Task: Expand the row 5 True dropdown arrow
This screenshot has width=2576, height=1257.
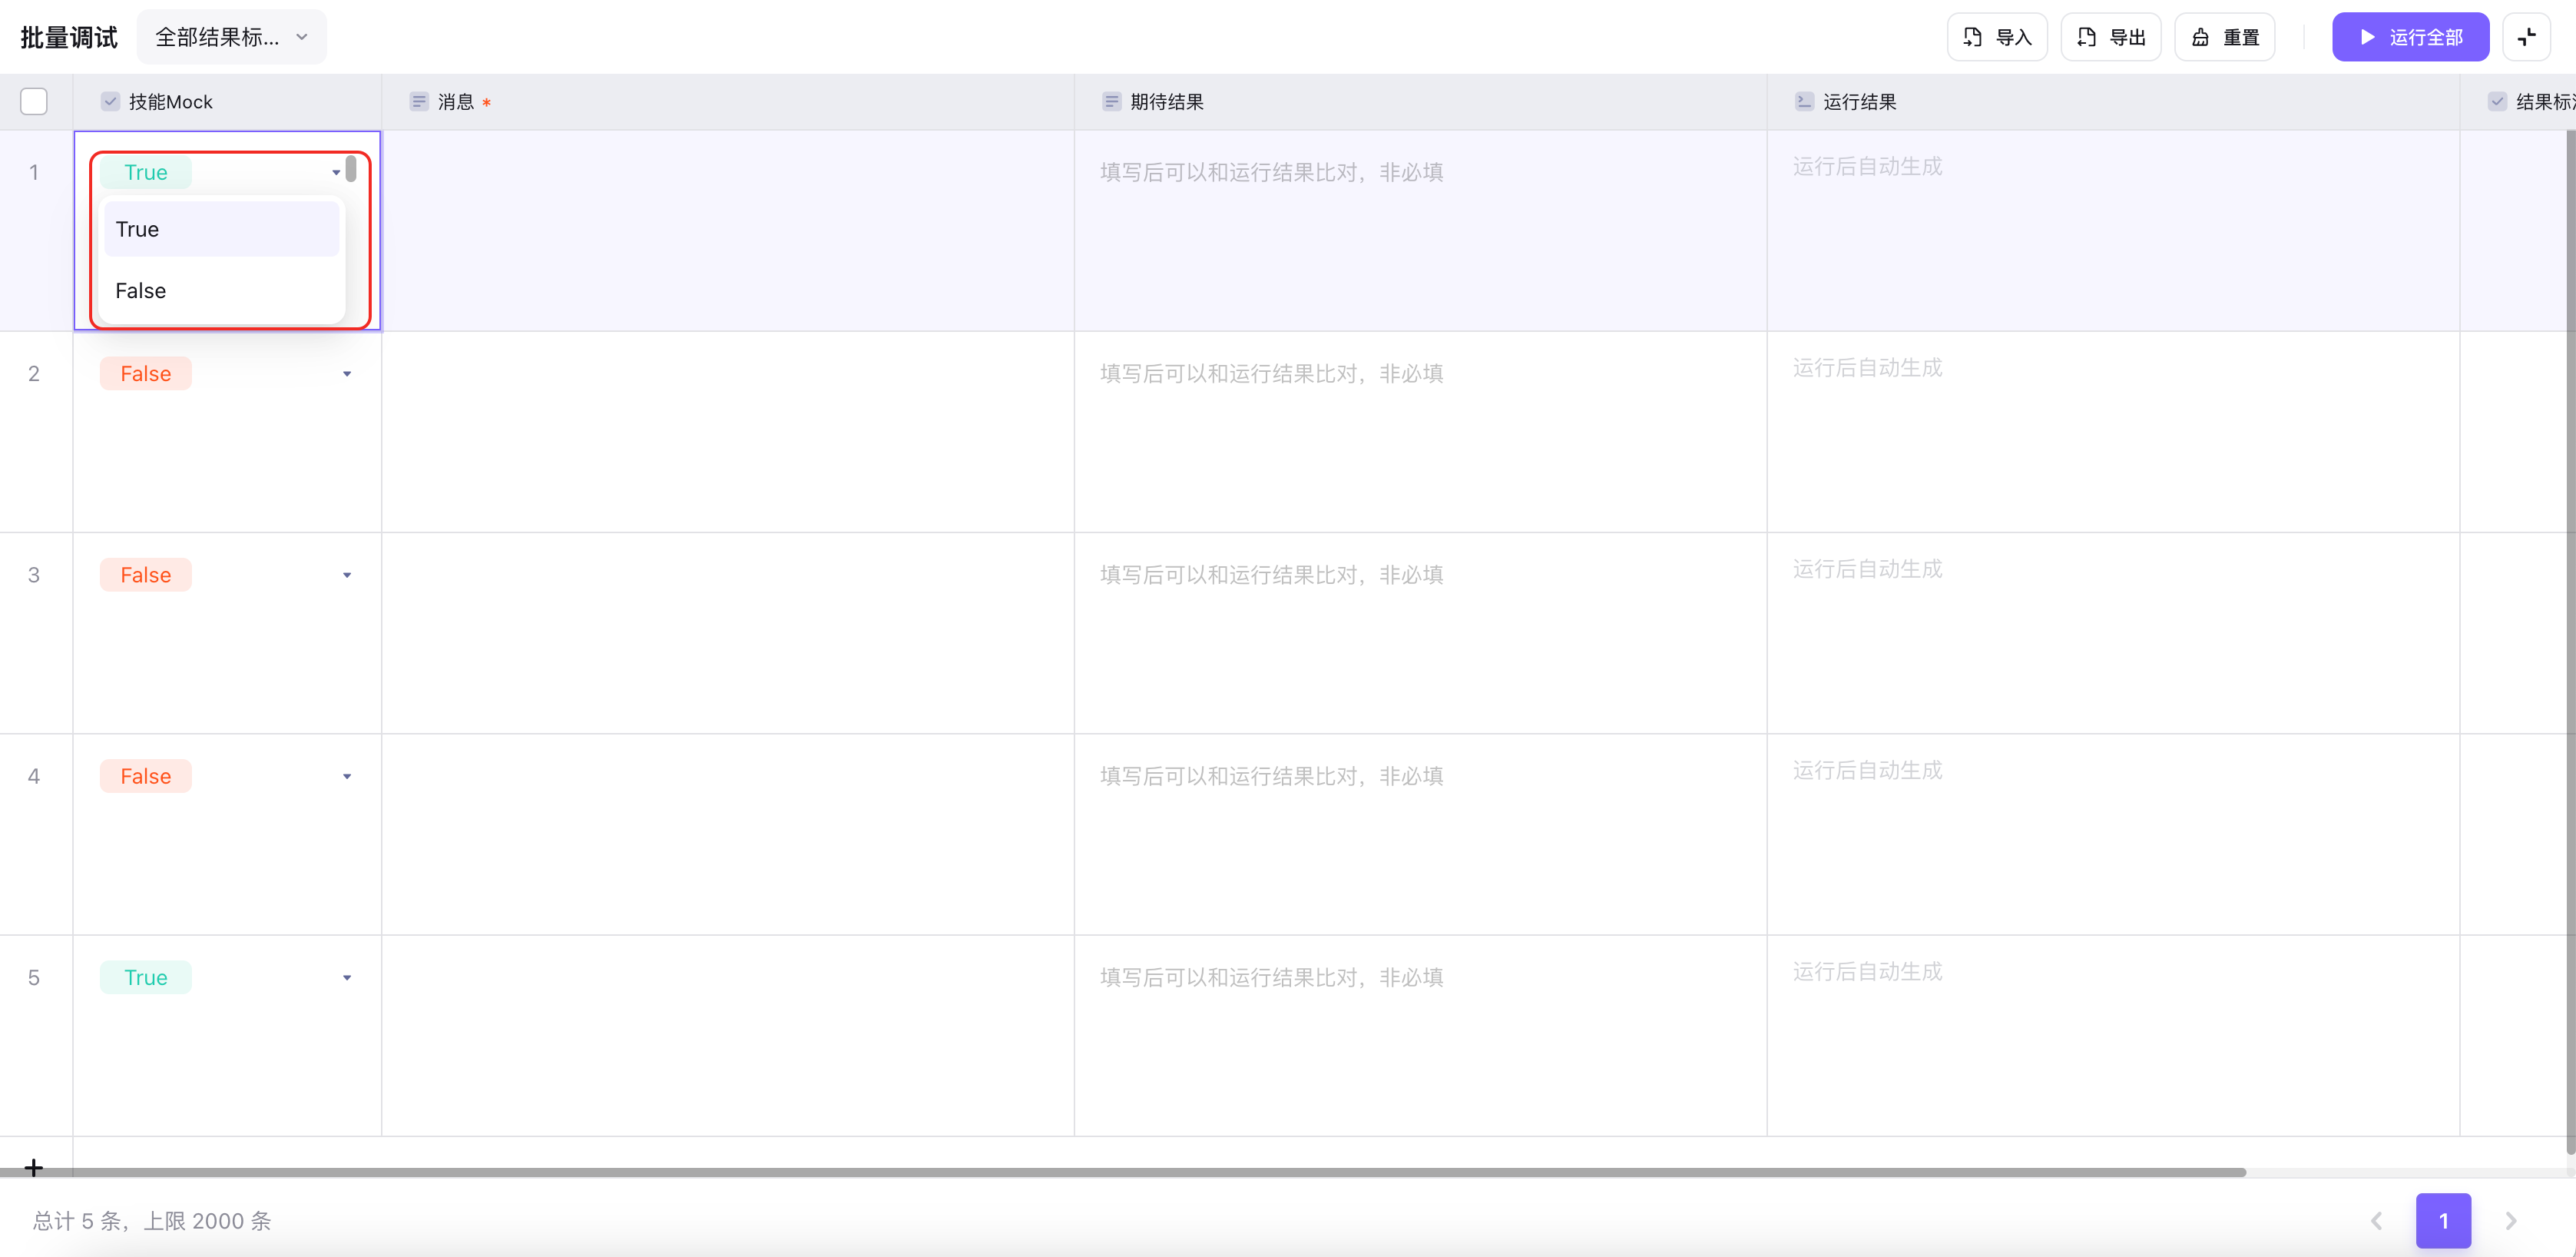Action: coord(347,978)
